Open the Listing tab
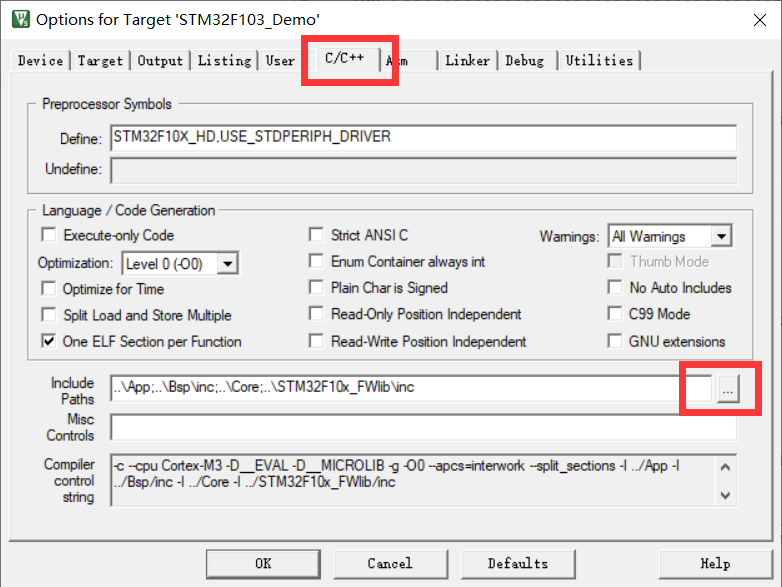Image resolution: width=782 pixels, height=587 pixels. (224, 61)
